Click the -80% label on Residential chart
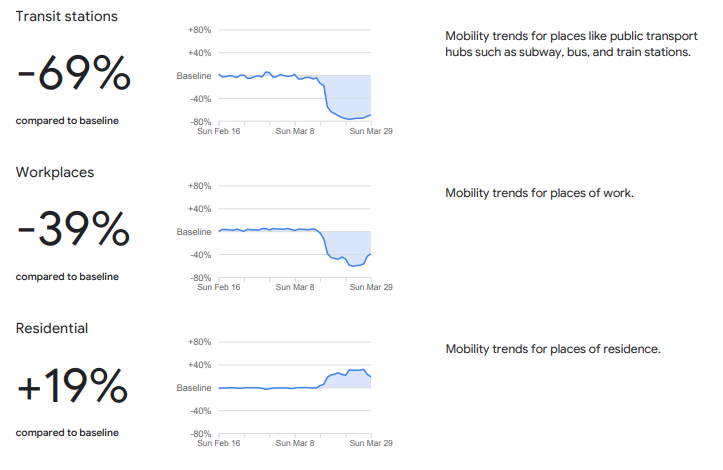 pyautogui.click(x=200, y=434)
